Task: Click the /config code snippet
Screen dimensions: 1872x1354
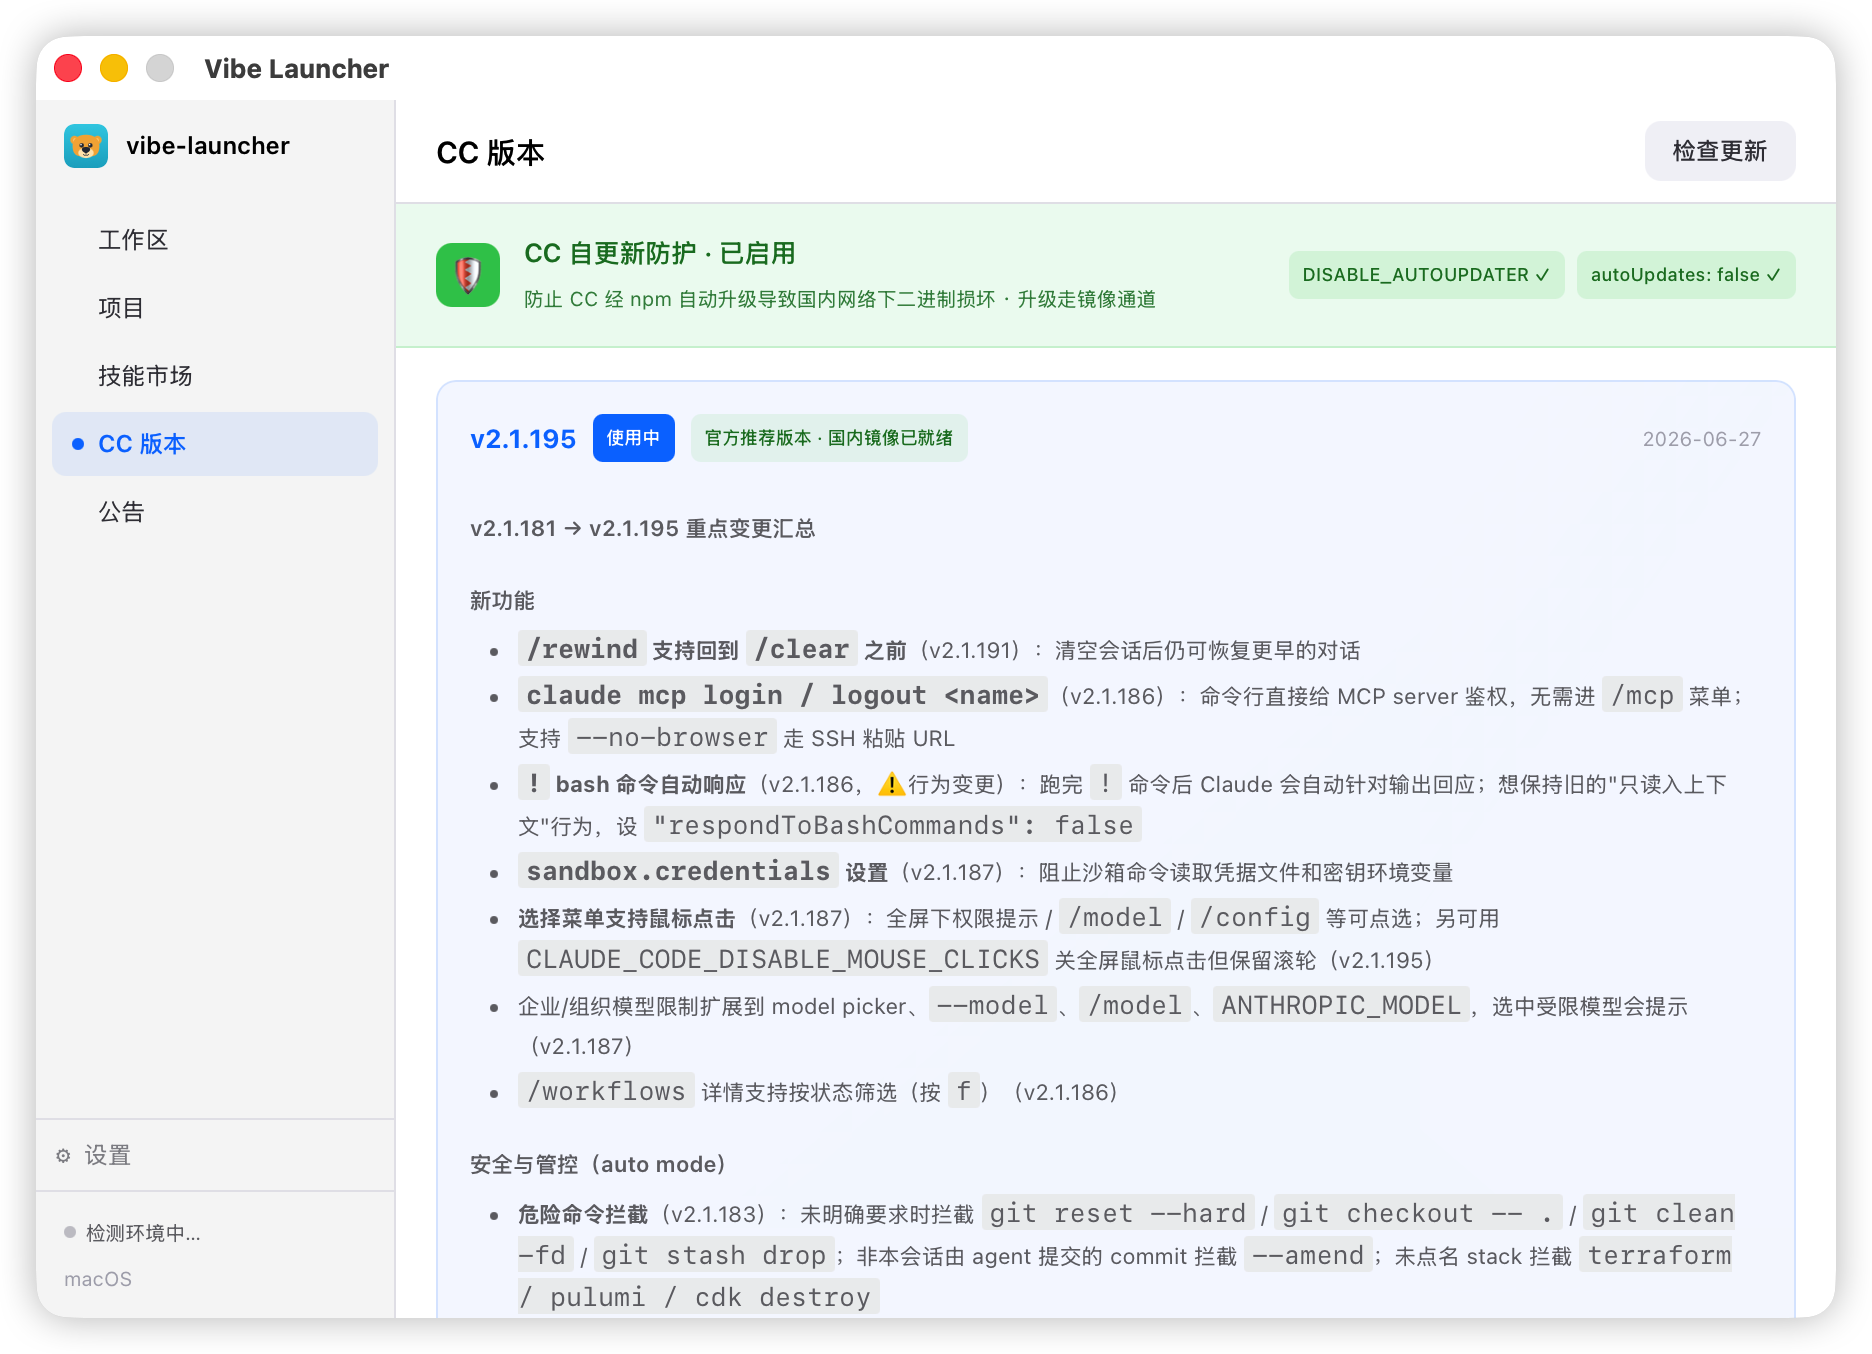Action: (x=1255, y=917)
